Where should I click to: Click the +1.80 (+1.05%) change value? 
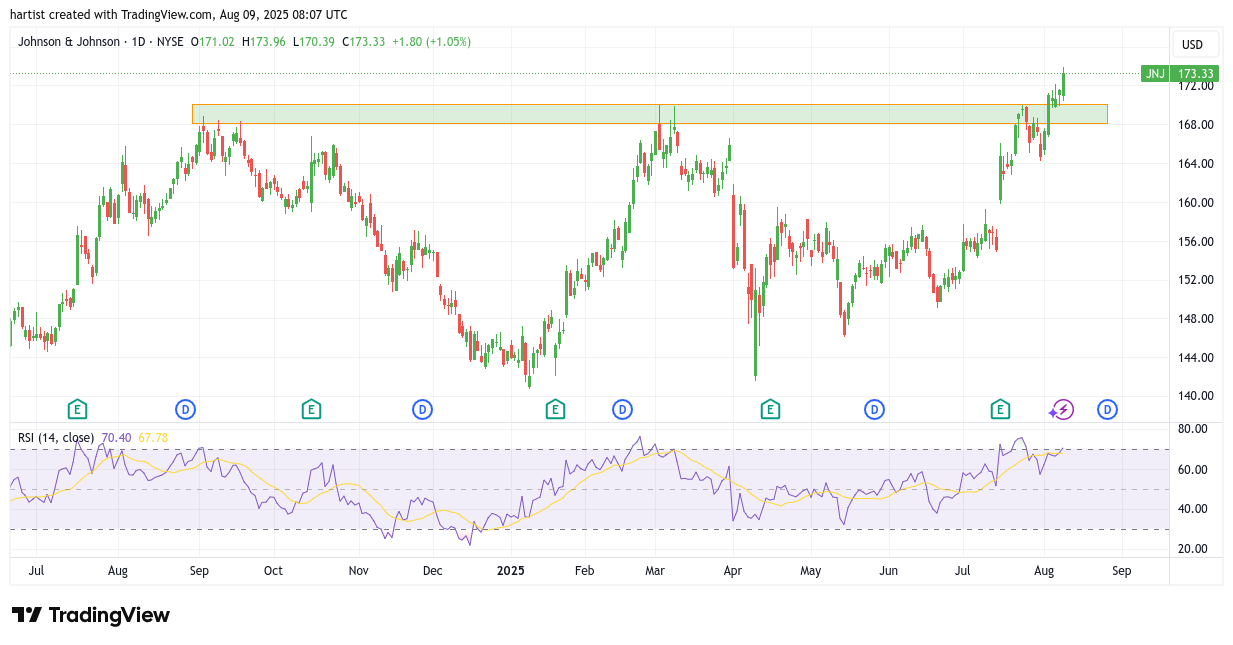(x=431, y=42)
